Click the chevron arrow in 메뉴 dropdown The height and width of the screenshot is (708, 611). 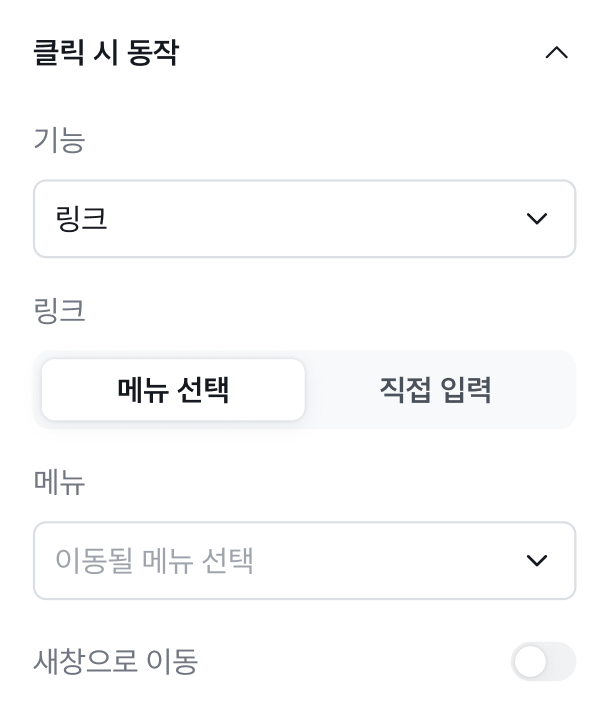pos(537,561)
